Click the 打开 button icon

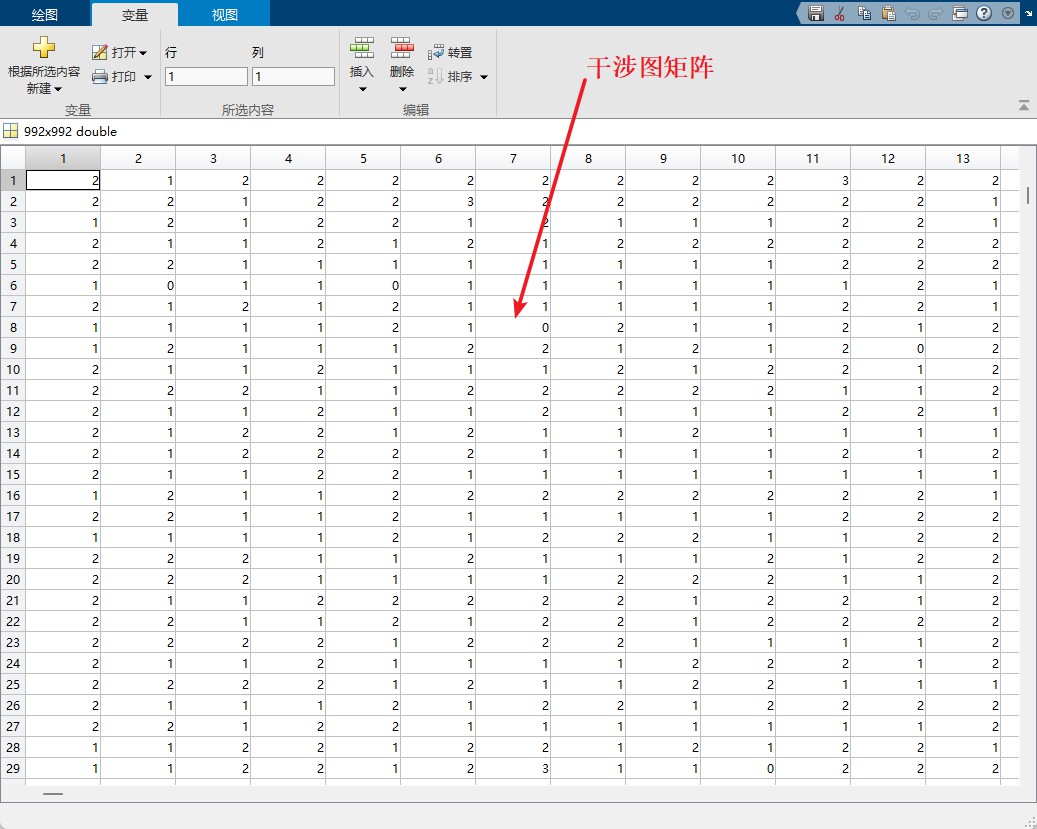[x=100, y=52]
